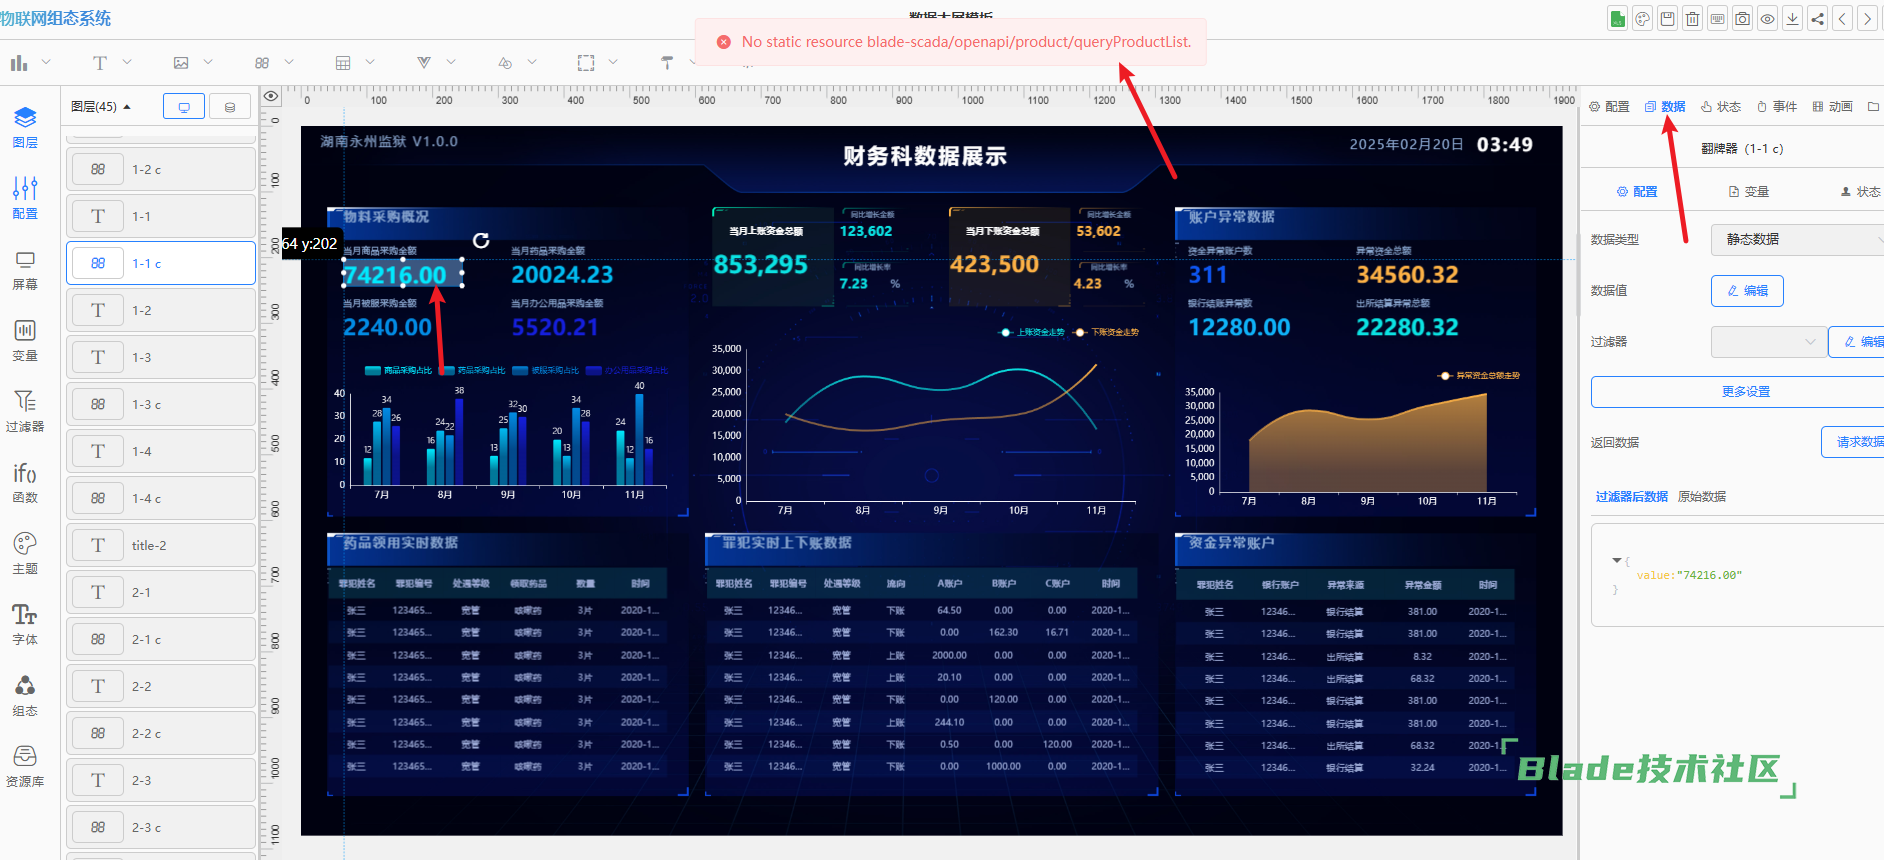Click the preview eye icon in top toolbar

[1767, 19]
